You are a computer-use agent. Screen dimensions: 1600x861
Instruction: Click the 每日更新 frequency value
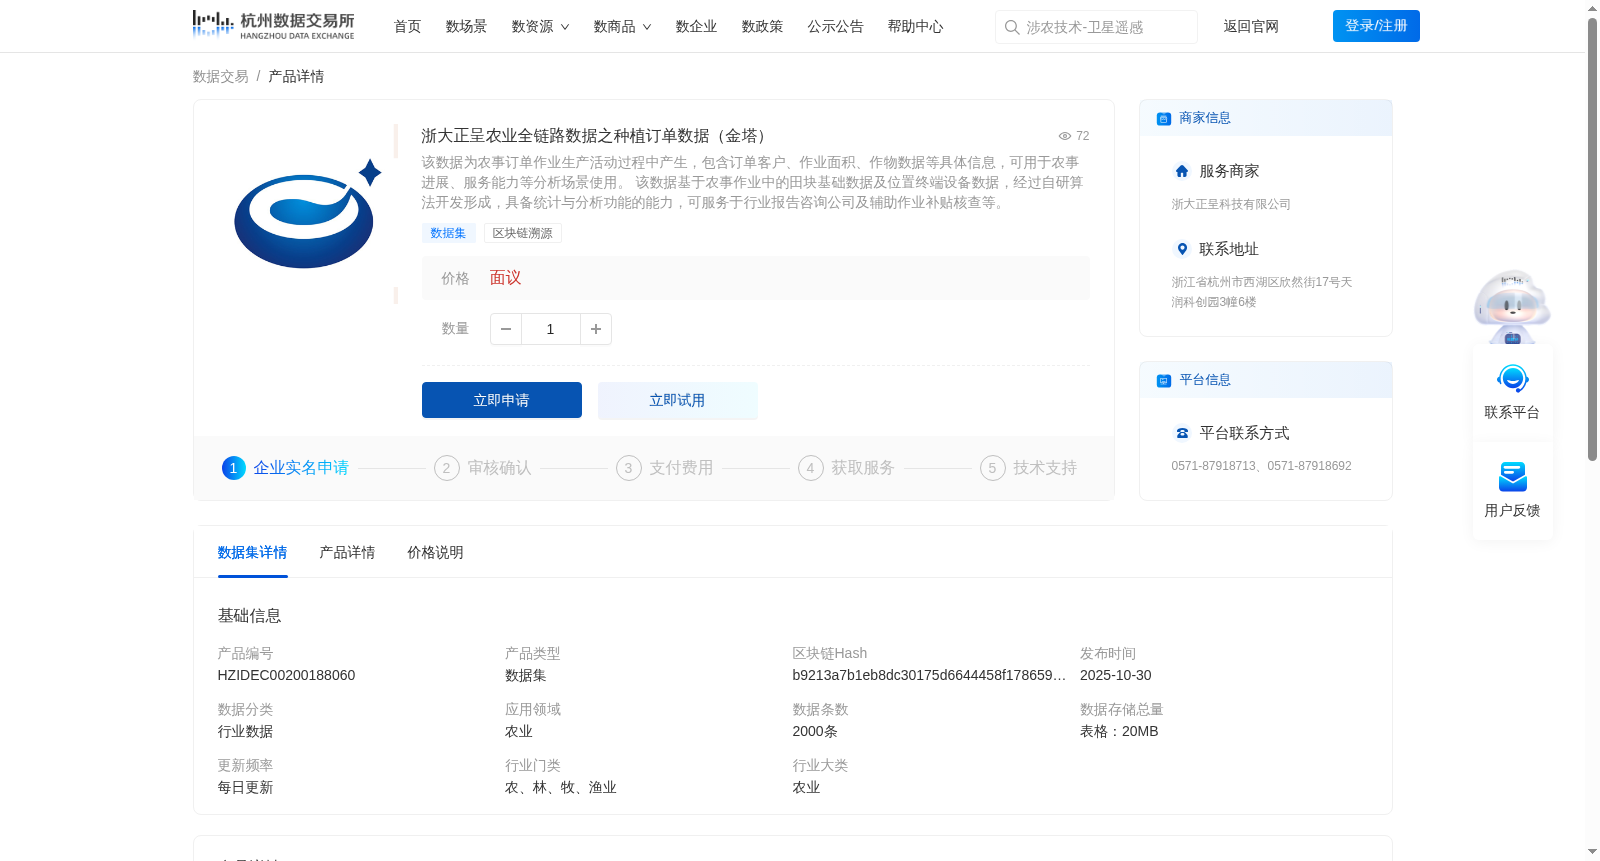[245, 788]
